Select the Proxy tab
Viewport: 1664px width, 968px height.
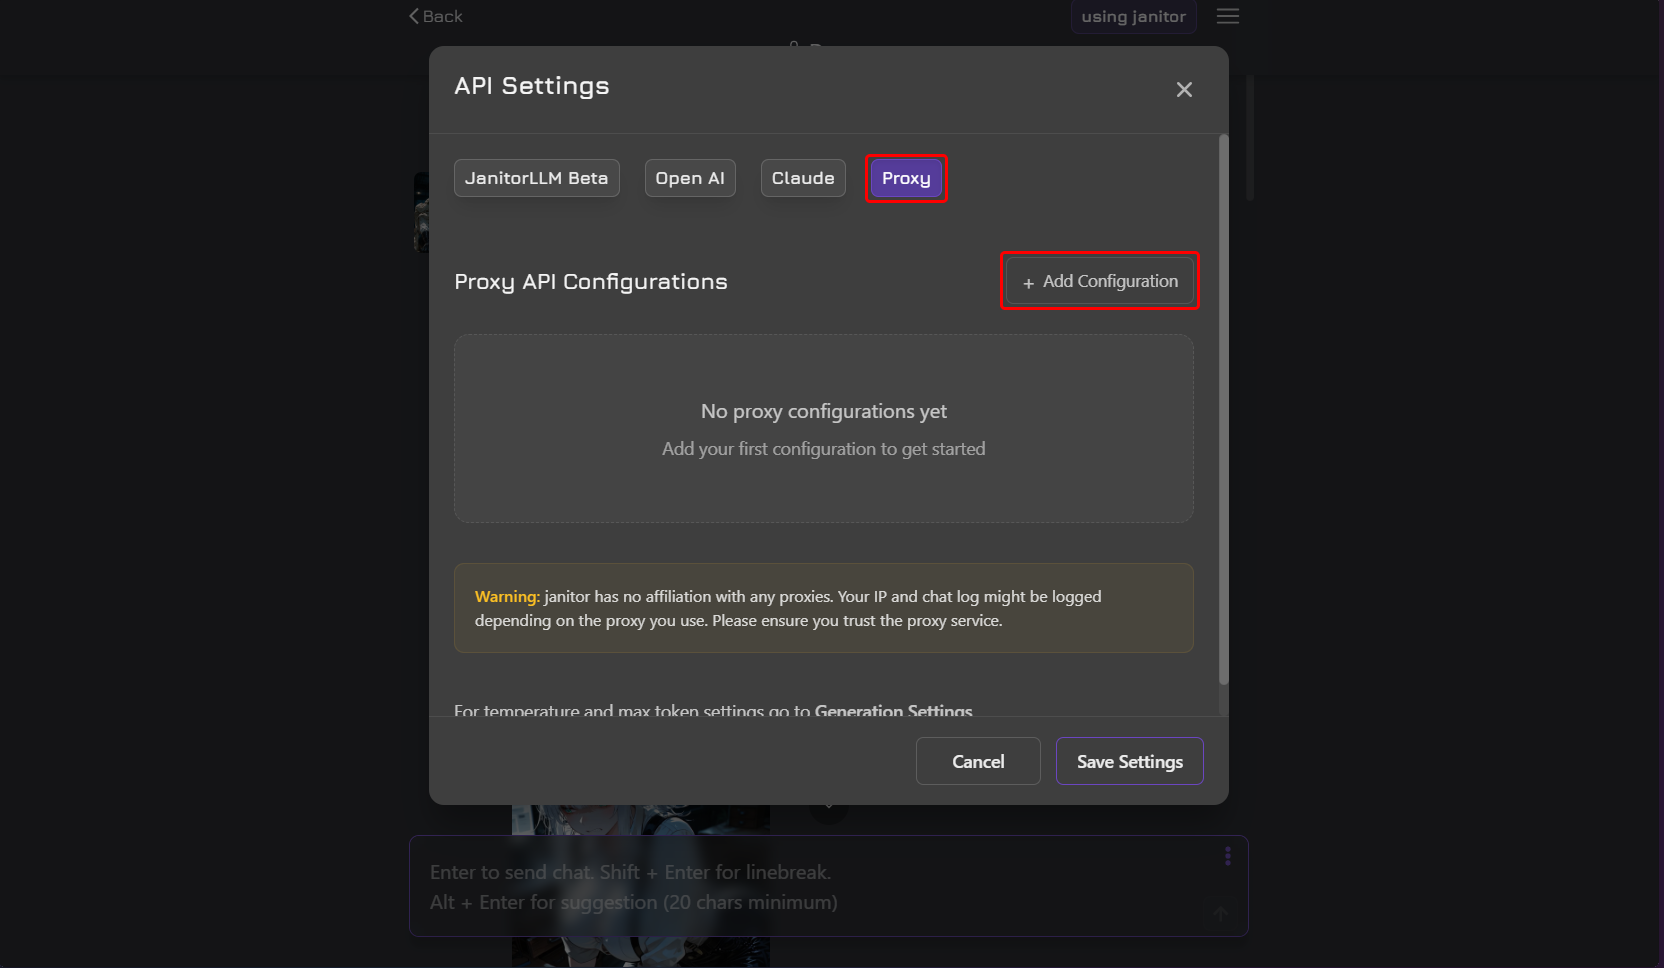(x=905, y=178)
